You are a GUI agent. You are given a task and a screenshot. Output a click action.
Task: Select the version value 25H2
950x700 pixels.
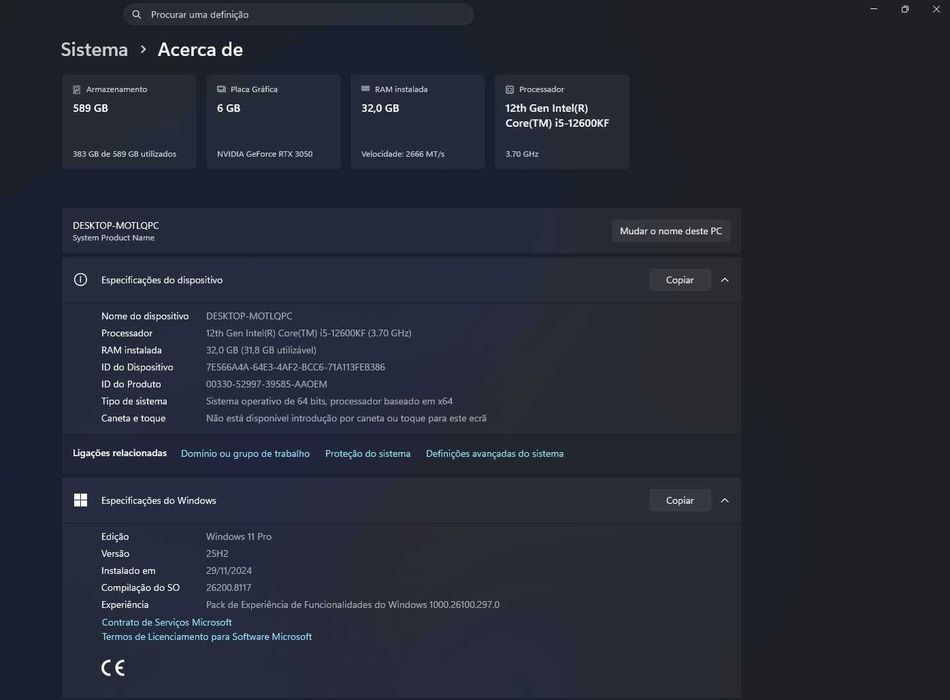pyautogui.click(x=217, y=554)
